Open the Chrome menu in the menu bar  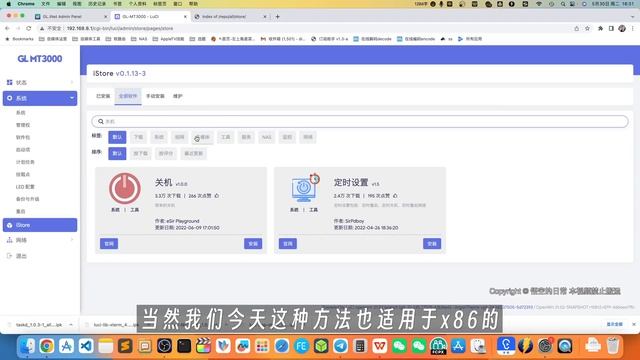click(26, 4)
